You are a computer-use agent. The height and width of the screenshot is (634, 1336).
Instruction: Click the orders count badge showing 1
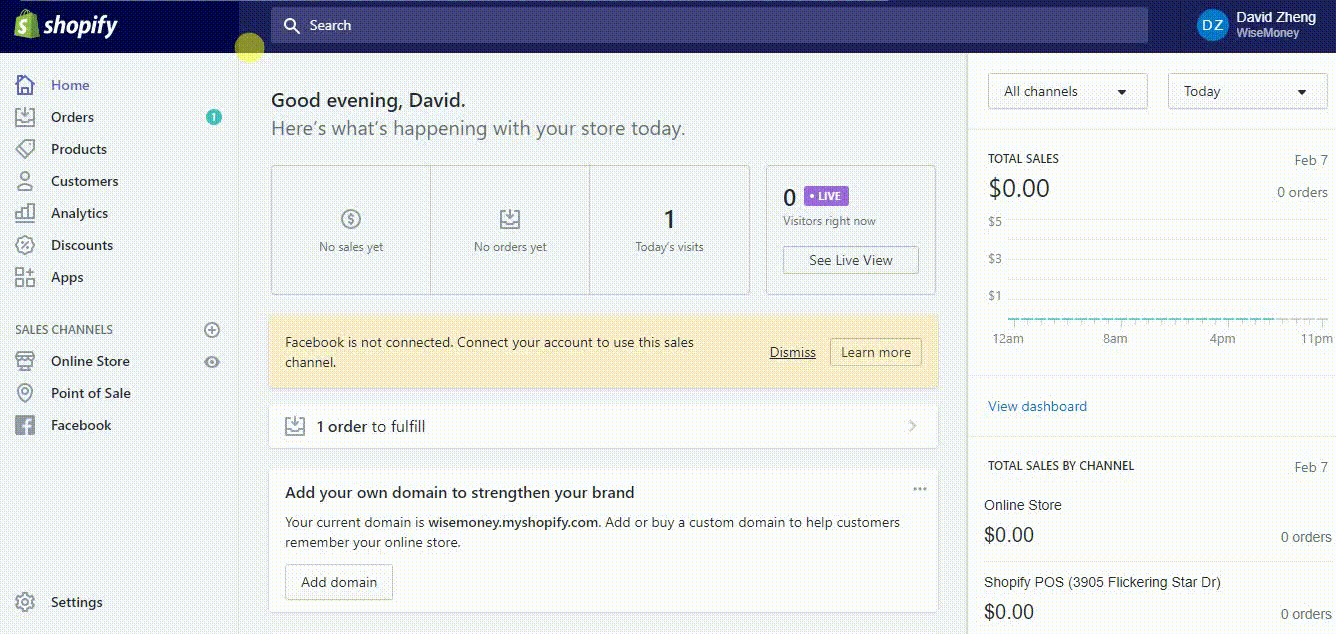(213, 117)
